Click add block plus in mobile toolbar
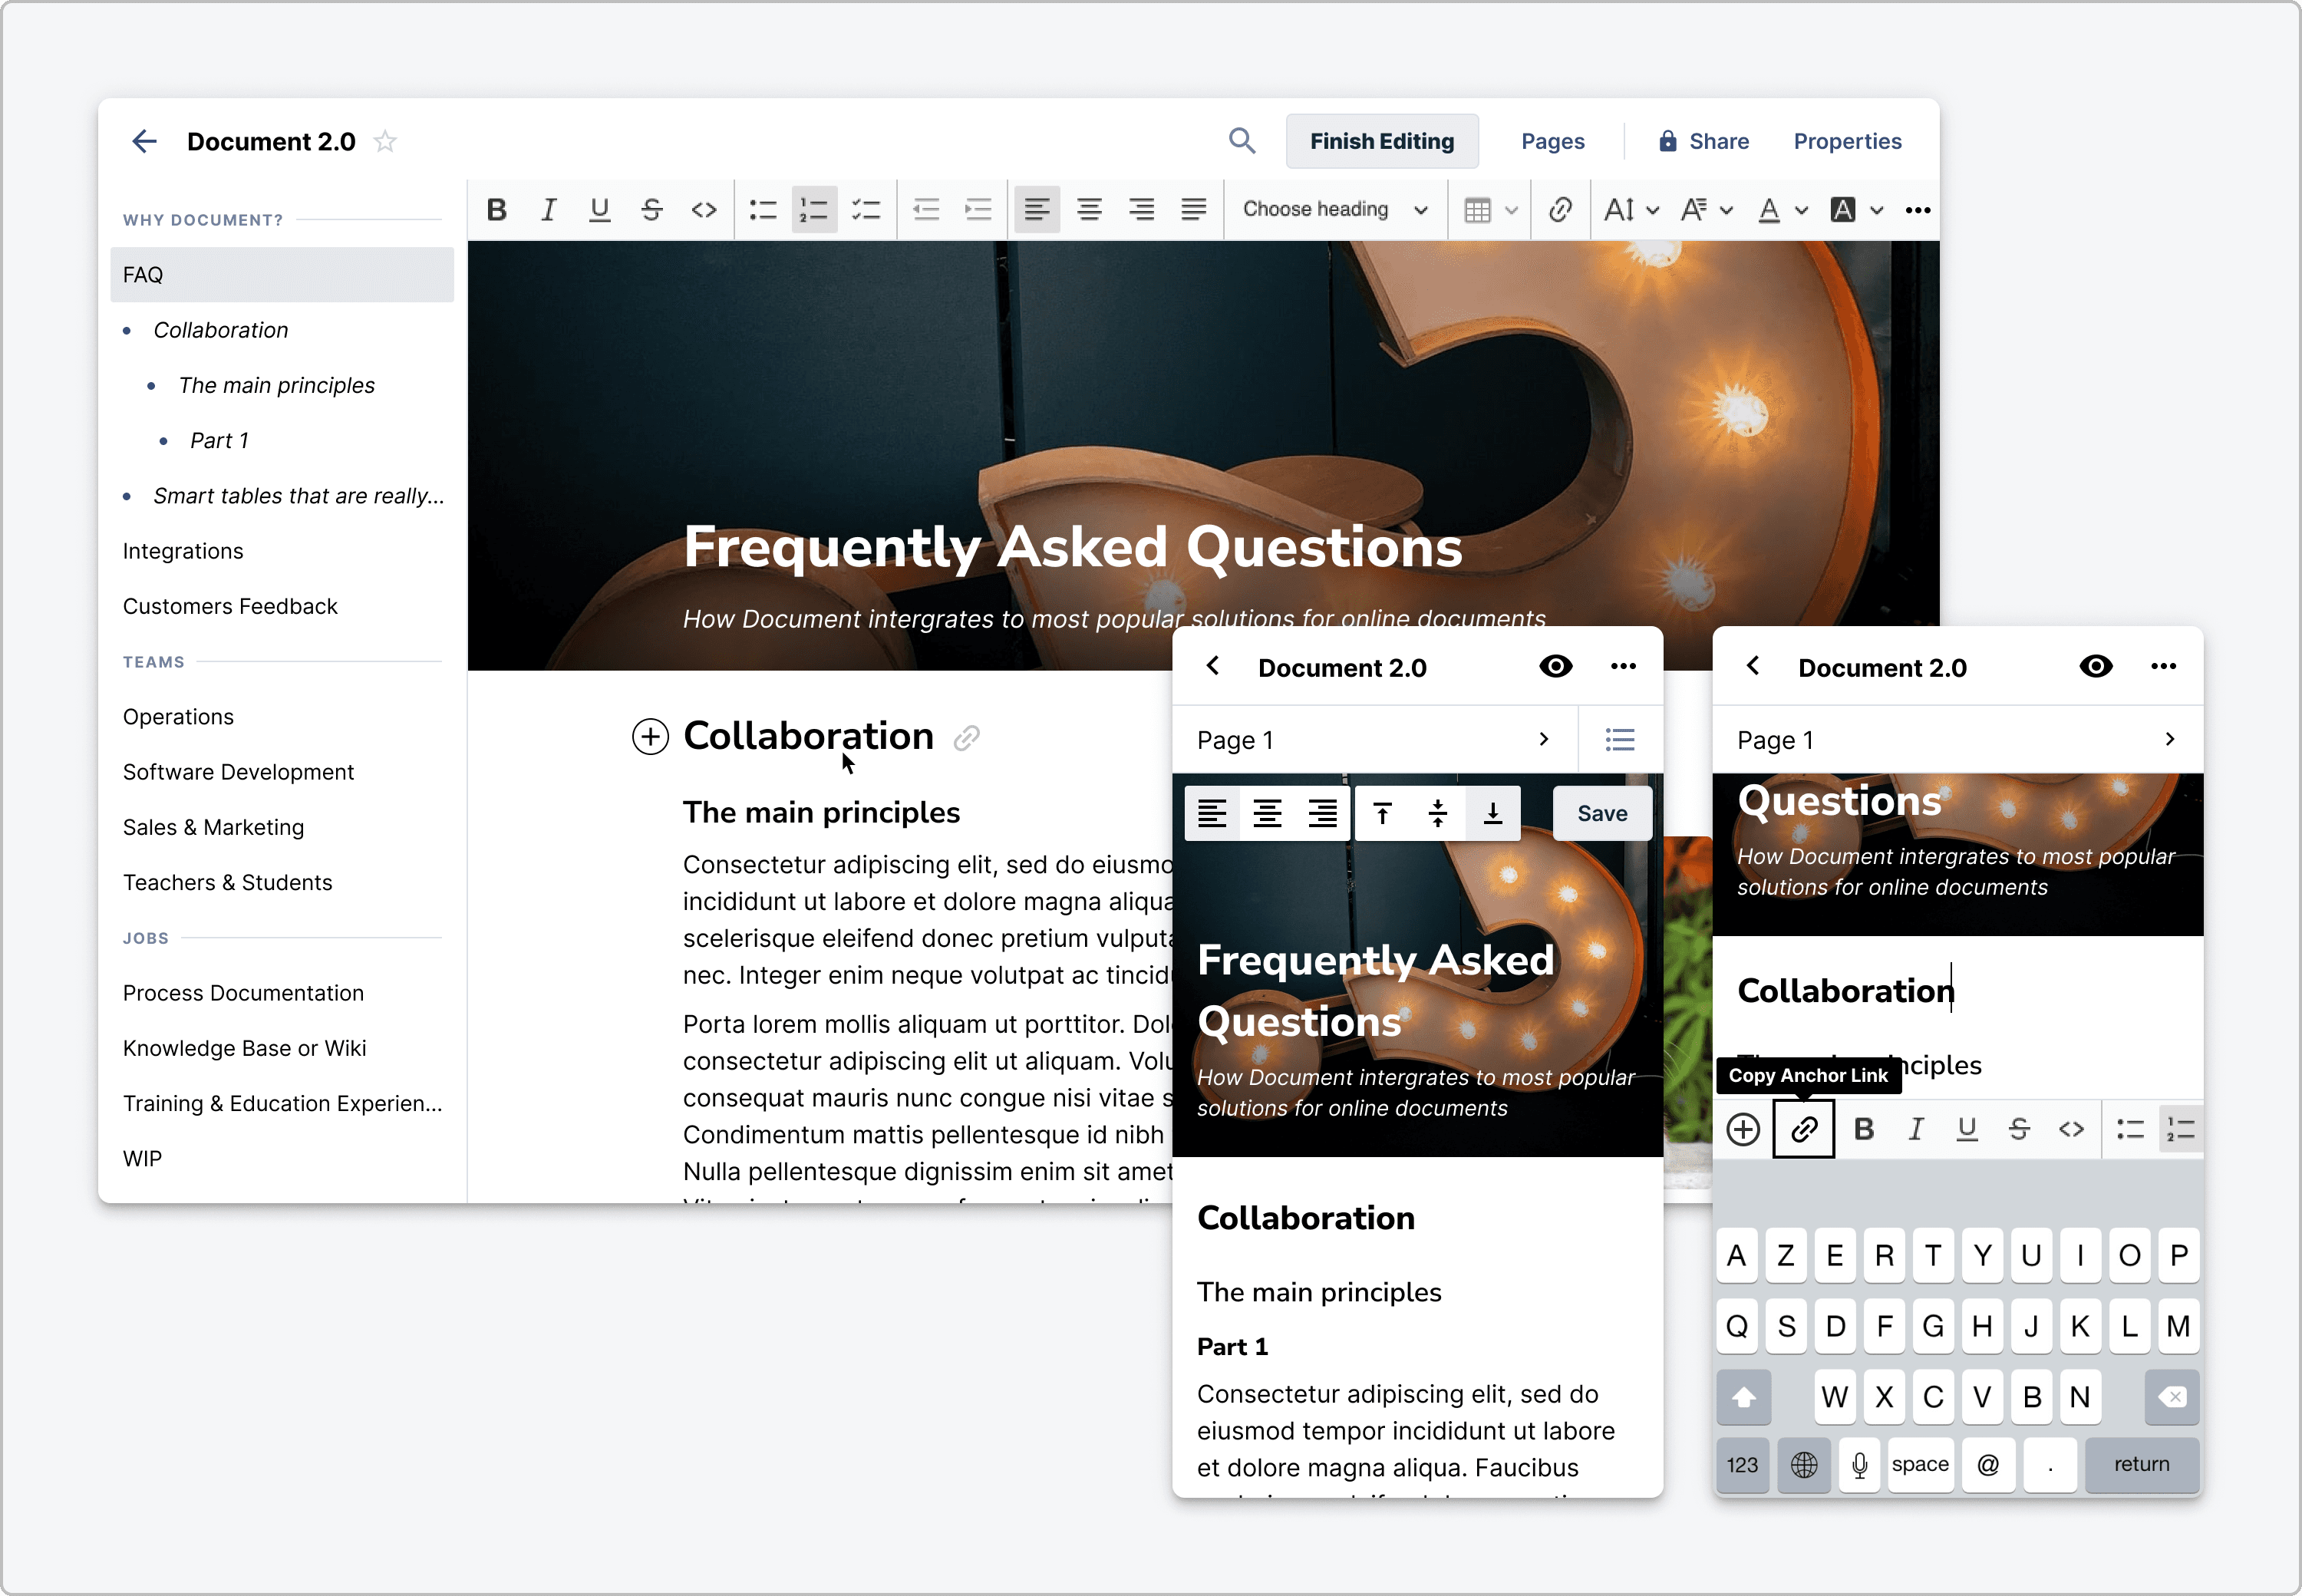 tap(1743, 1129)
